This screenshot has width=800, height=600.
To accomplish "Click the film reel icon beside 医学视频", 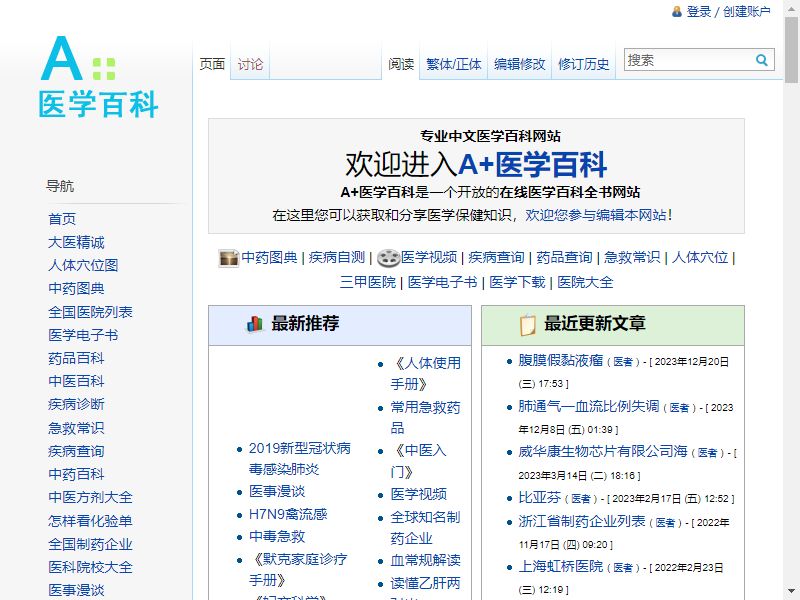I will tap(388, 258).
